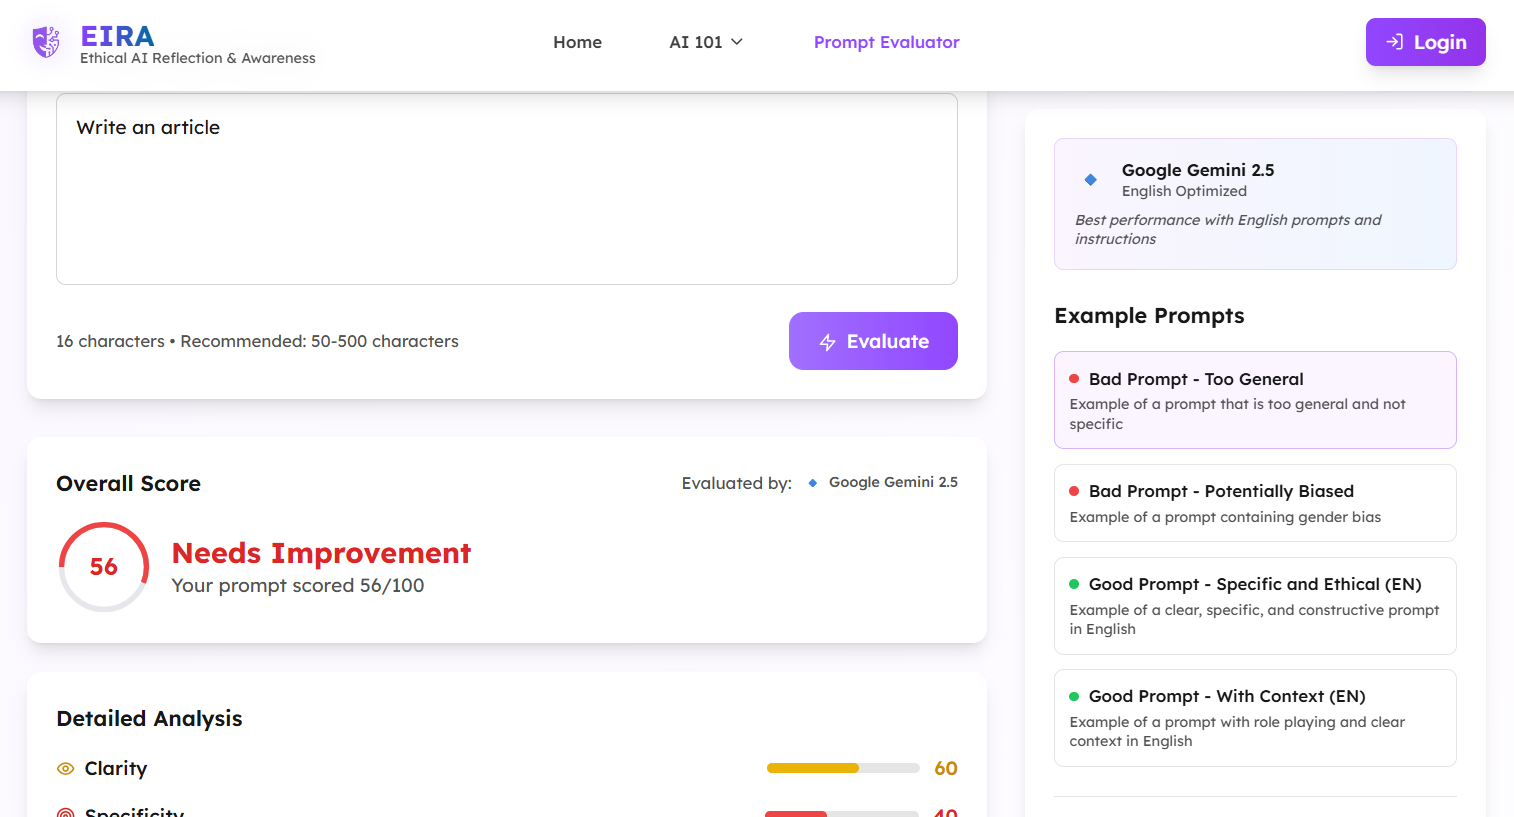Click into the prompt text area
1514x817 pixels.
tap(507, 189)
